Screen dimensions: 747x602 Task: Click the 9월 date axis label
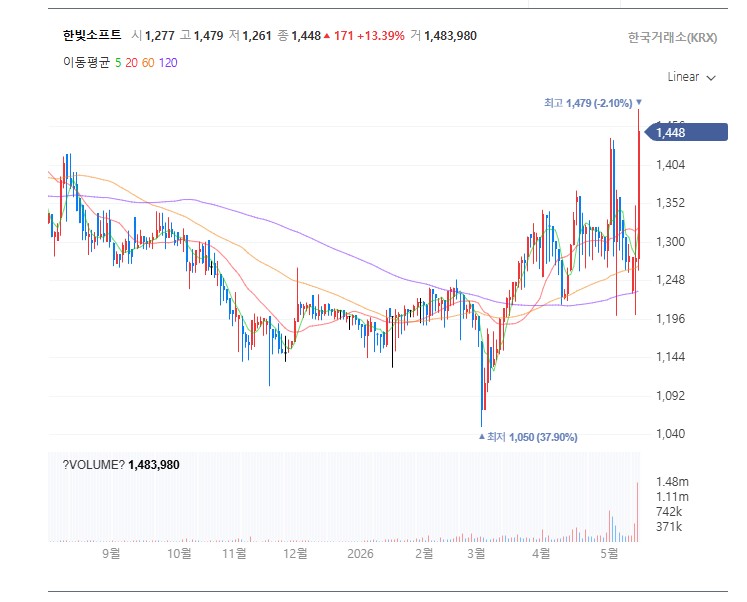(111, 553)
